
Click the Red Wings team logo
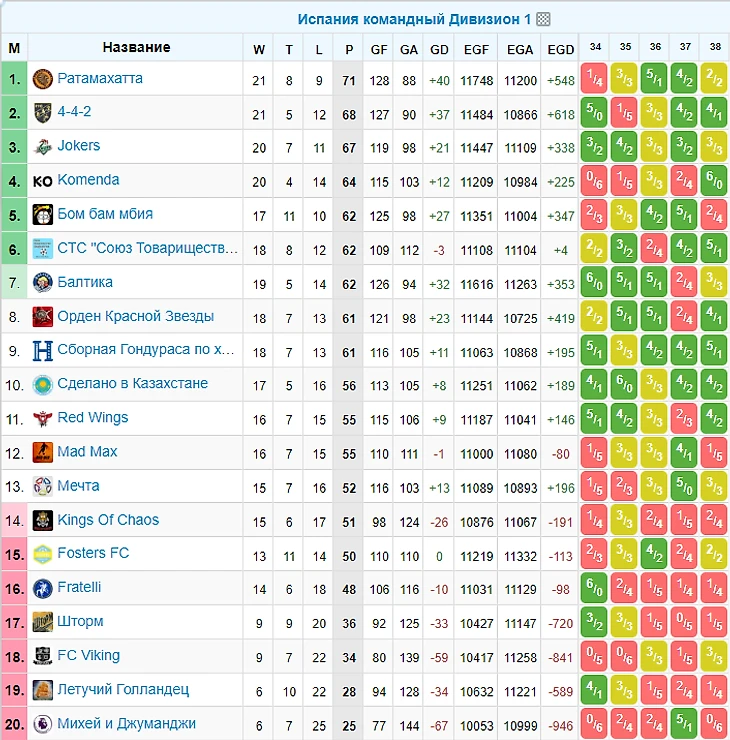(x=42, y=418)
